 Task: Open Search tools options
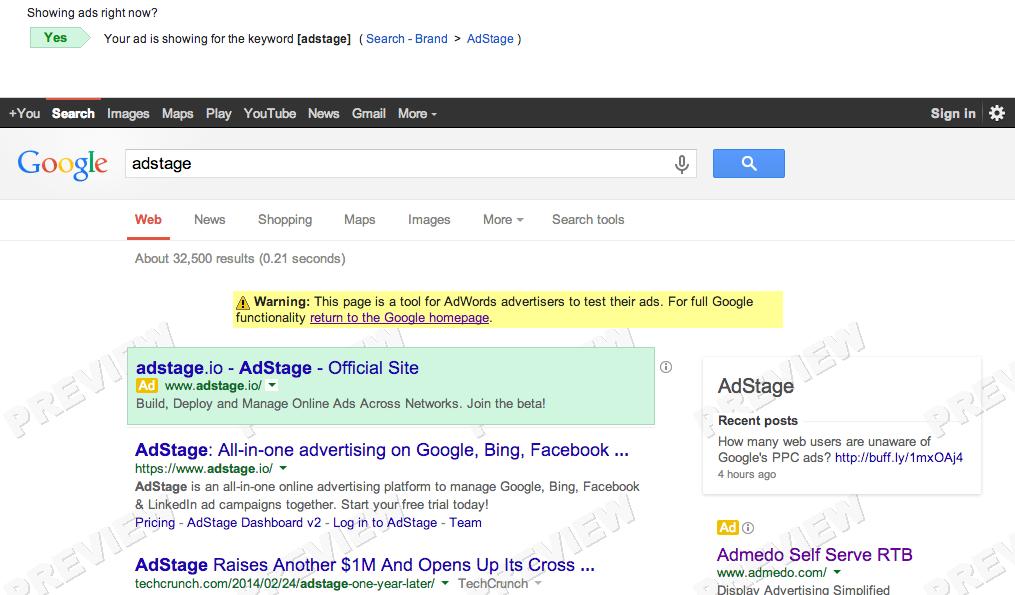pos(588,220)
